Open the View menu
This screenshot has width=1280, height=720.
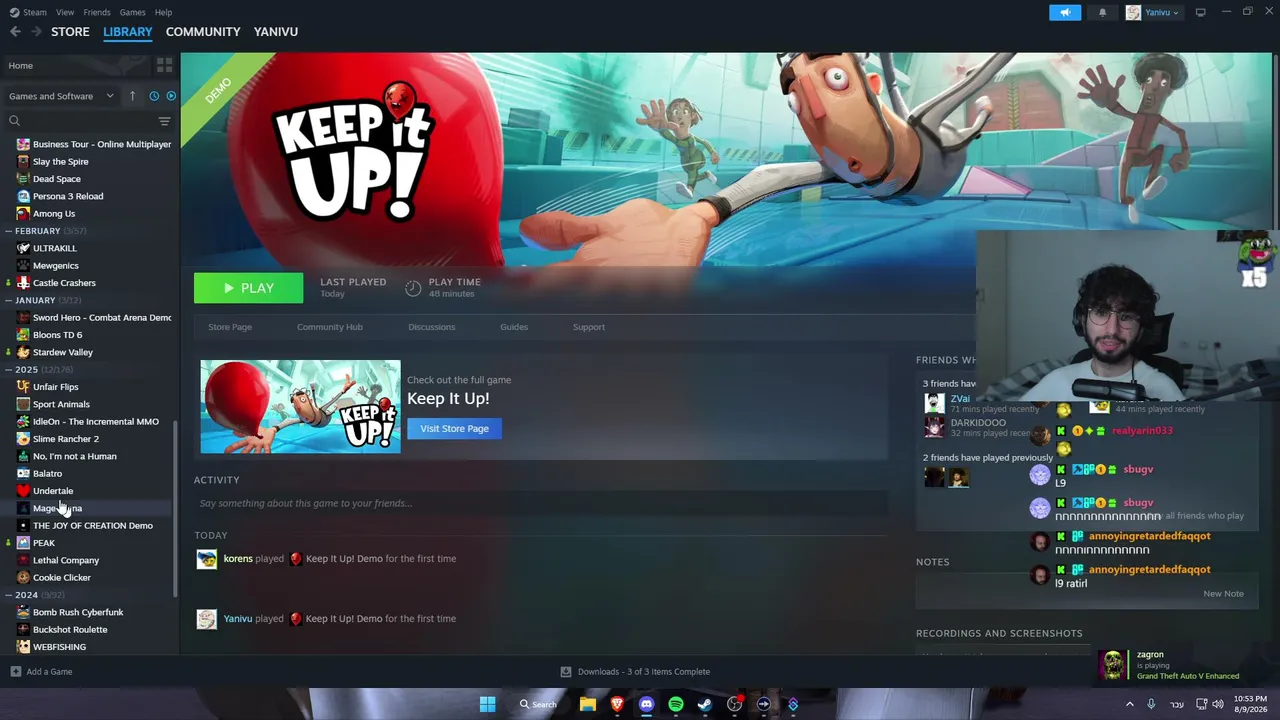(65, 12)
